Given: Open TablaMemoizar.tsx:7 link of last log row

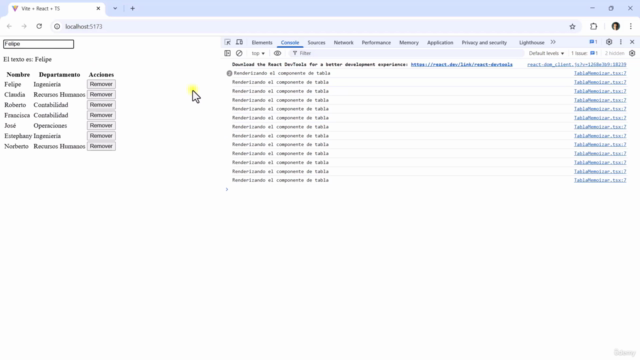Looking at the screenshot, I should pos(600,180).
